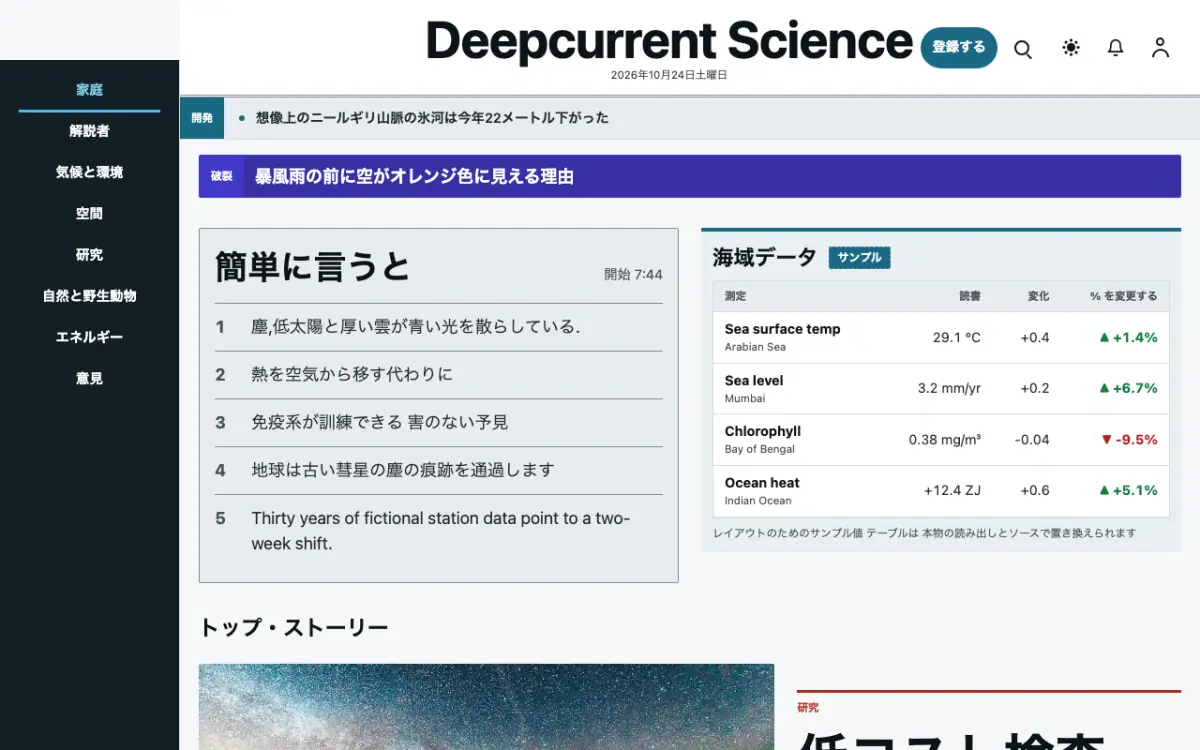Open ticker headline about ニールギリ山脈 glacier
Screen dimensions: 1200x750
432,118
